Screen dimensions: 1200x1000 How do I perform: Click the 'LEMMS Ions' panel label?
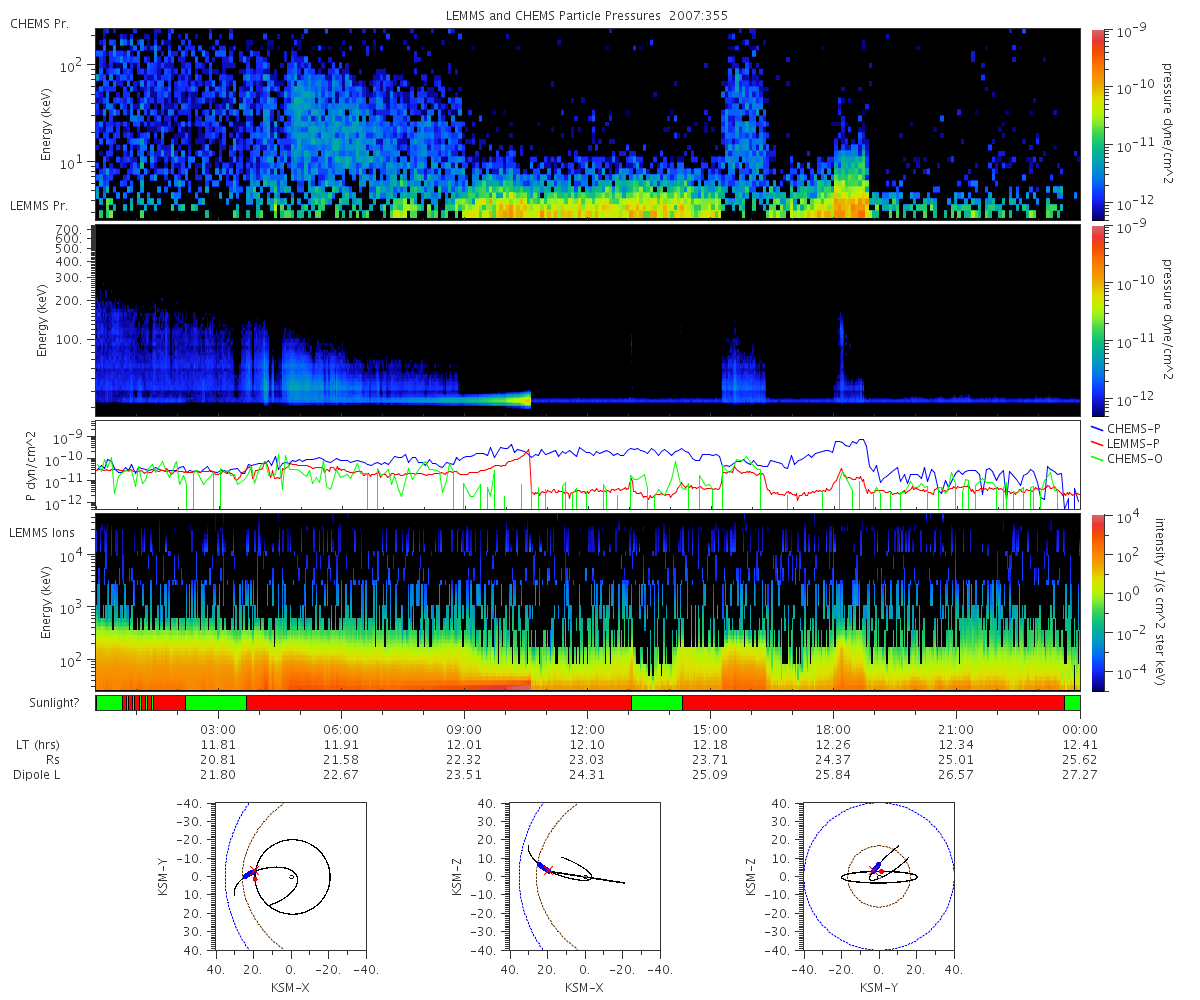[41, 535]
